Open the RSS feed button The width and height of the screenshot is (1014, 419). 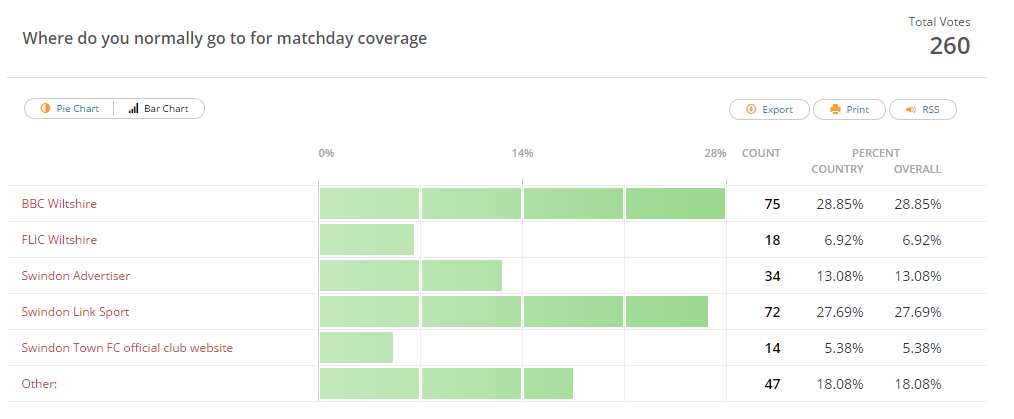[x=922, y=110]
